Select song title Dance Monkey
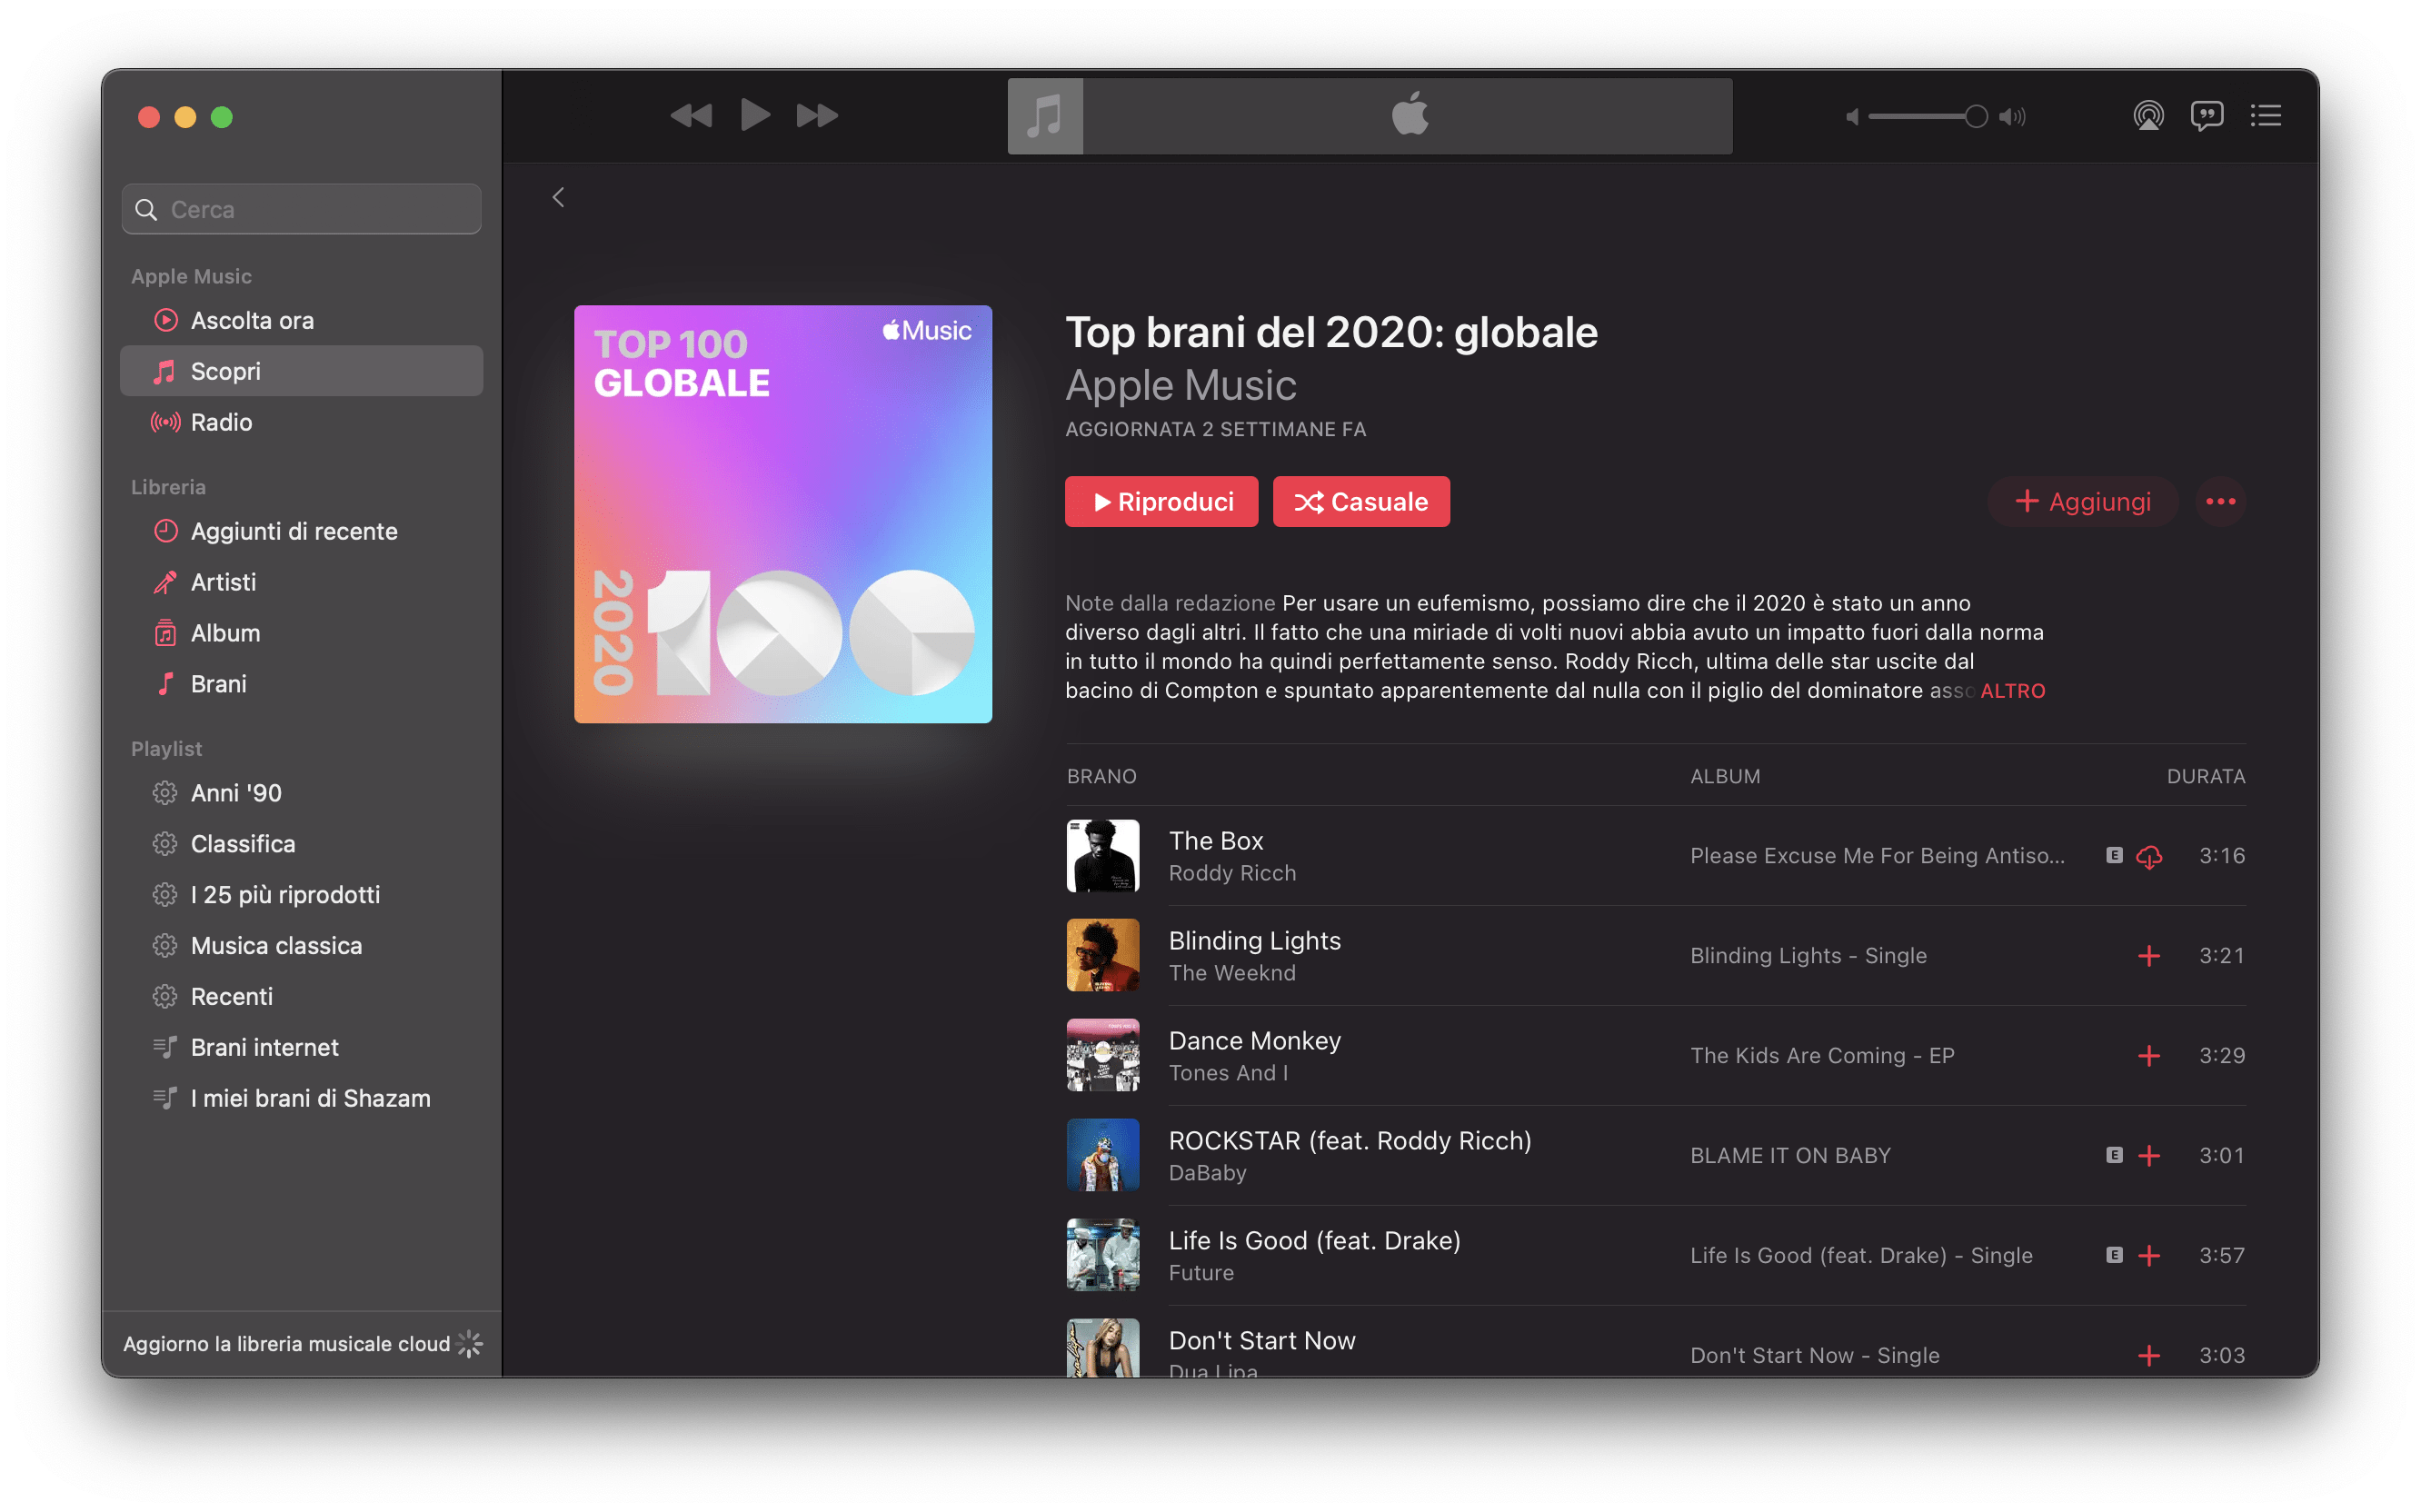The width and height of the screenshot is (2421, 1512). 1254,1041
